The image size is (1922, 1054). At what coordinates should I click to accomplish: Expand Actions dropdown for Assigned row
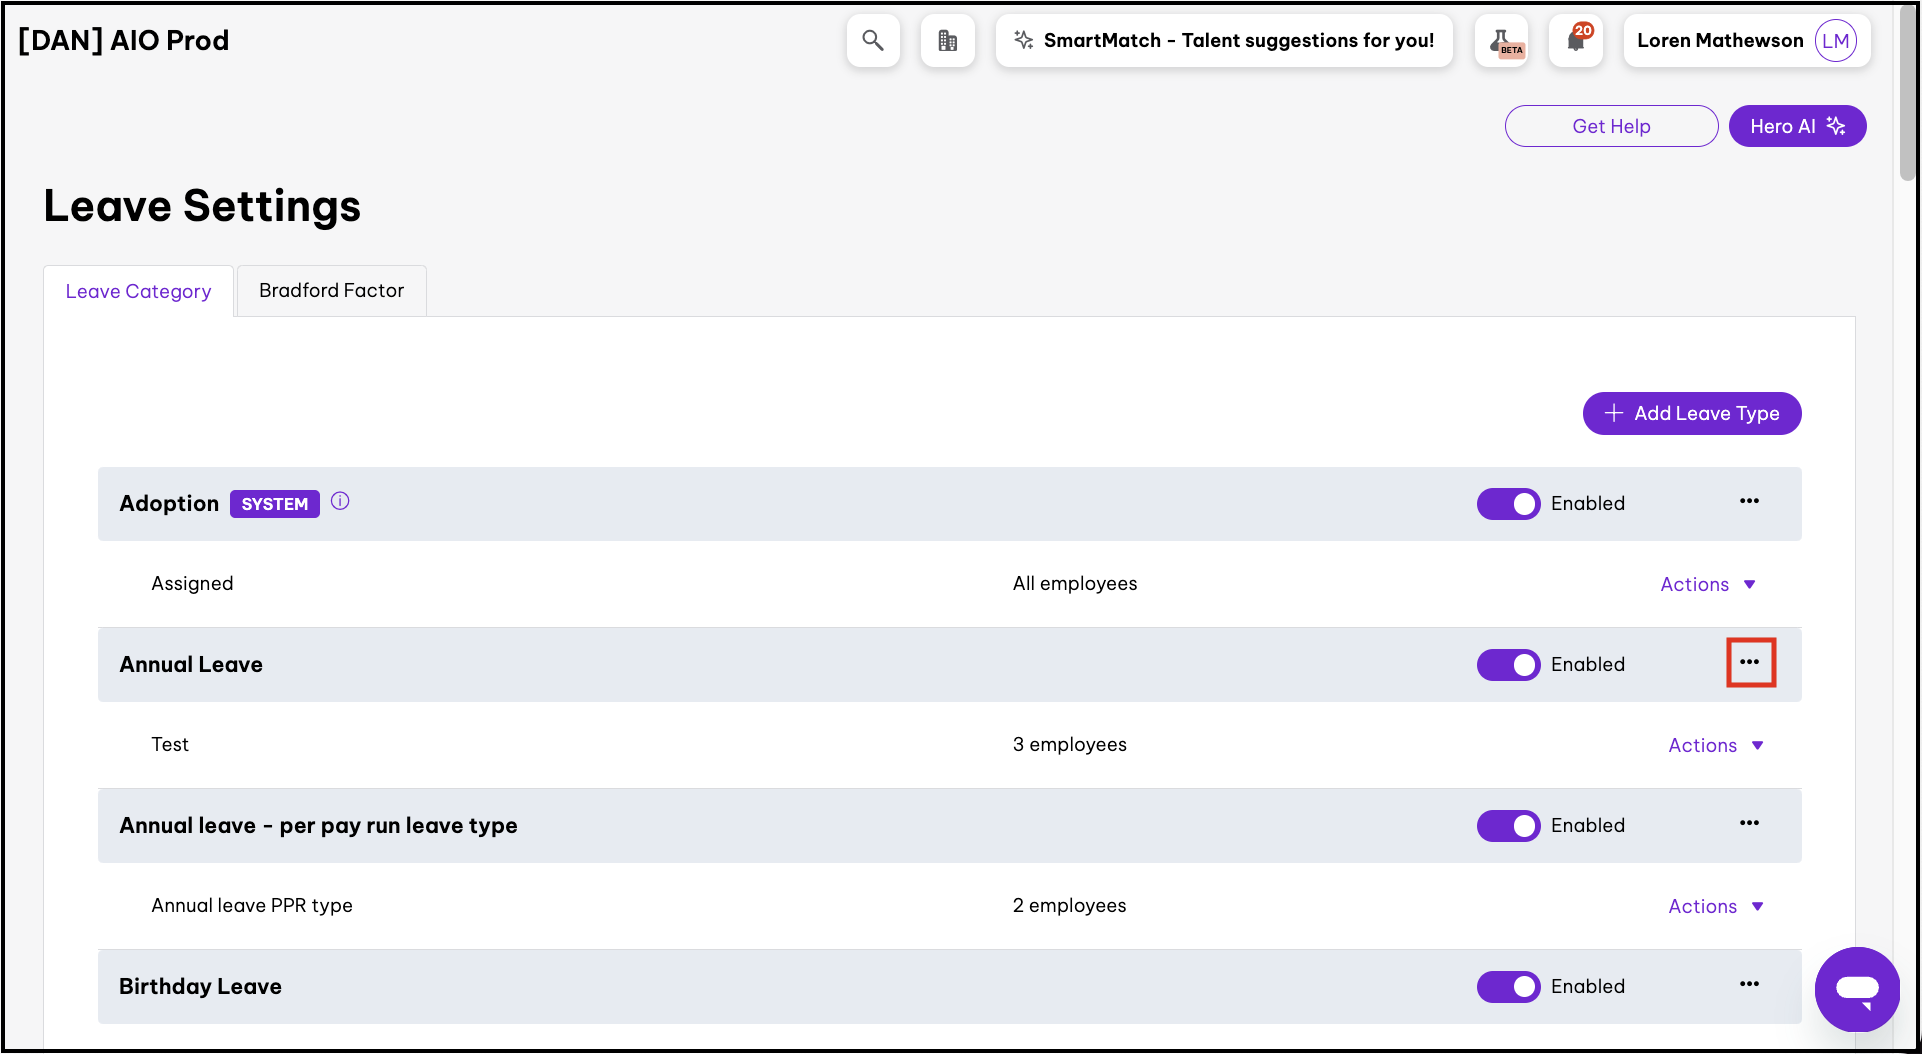(x=1707, y=585)
